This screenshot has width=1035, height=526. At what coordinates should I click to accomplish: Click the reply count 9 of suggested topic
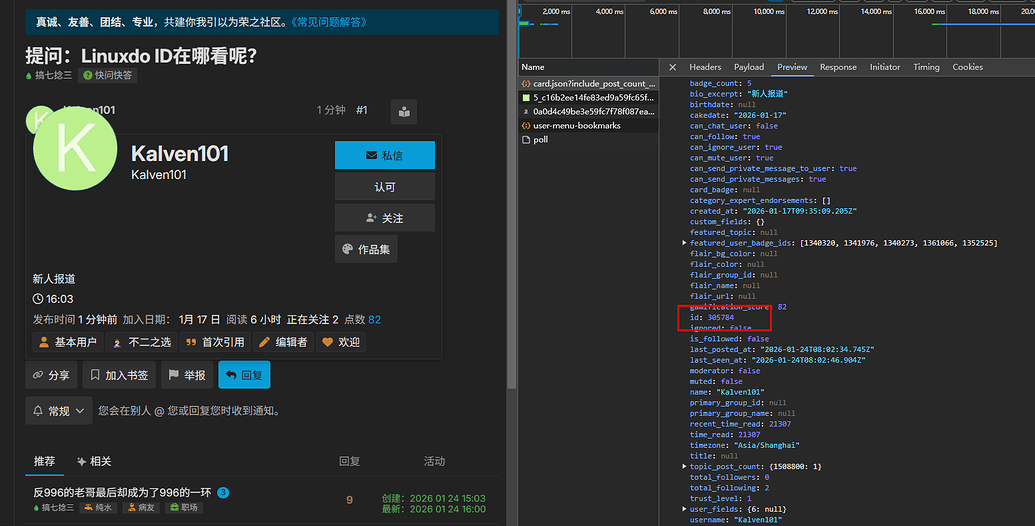(x=349, y=500)
